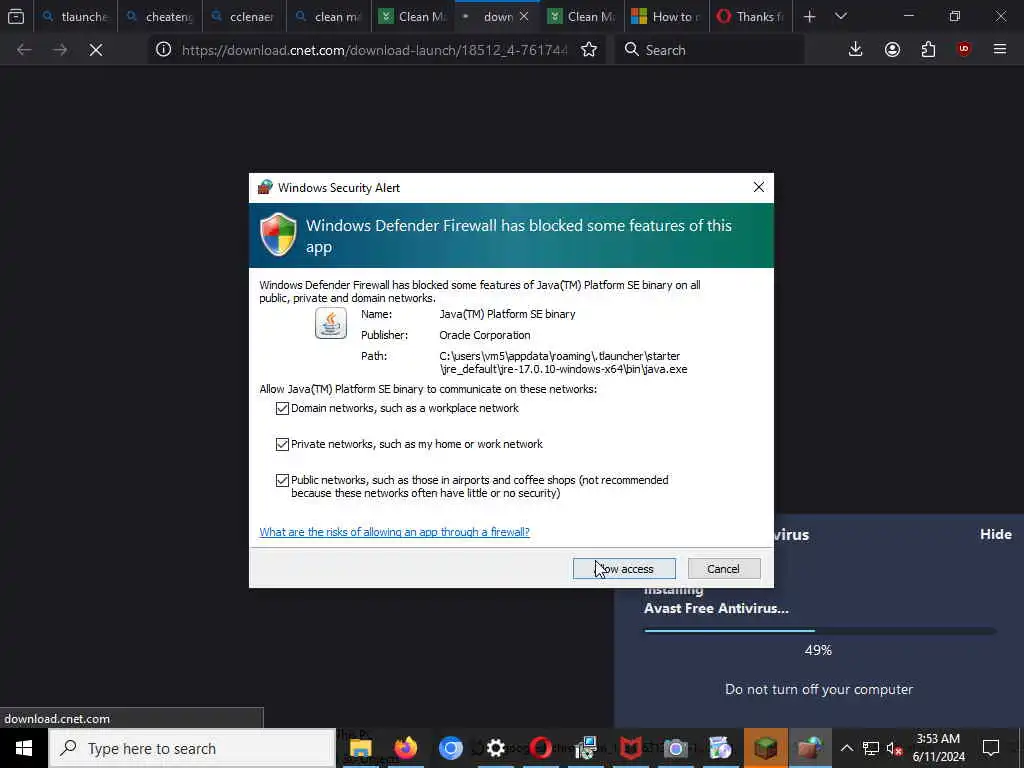Bookmark this page with the star
This screenshot has width=1024, height=768.
589,50
